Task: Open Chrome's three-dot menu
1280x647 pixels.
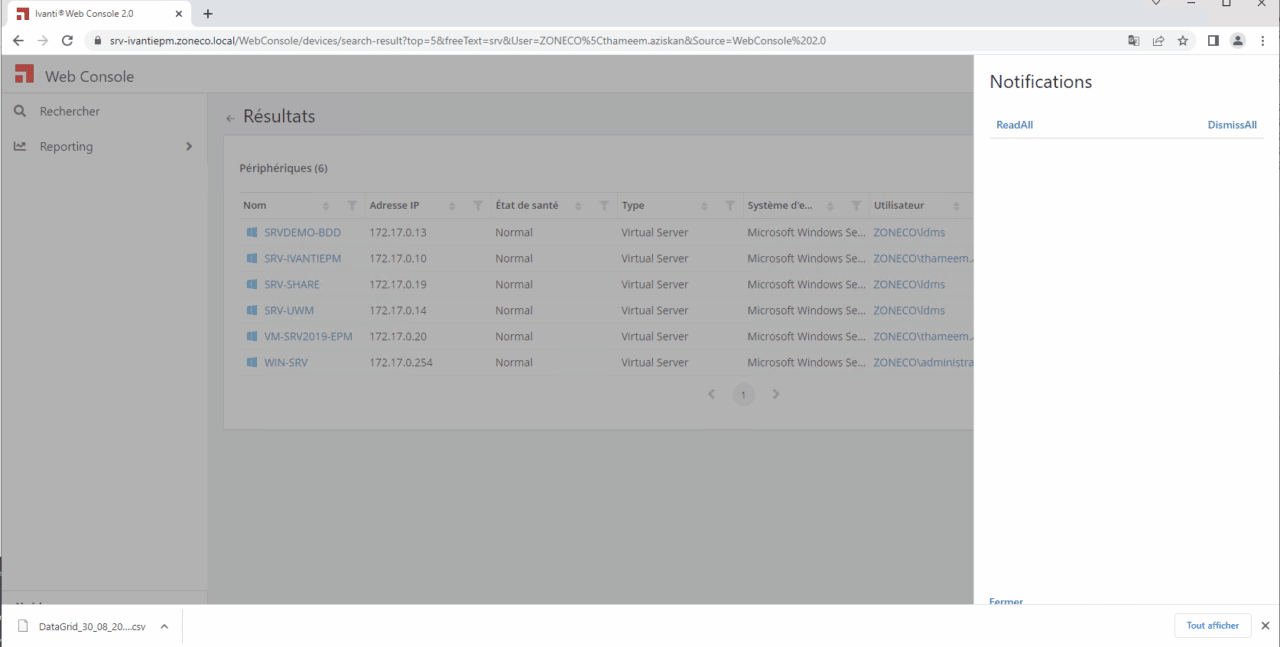Action: pos(1263,41)
